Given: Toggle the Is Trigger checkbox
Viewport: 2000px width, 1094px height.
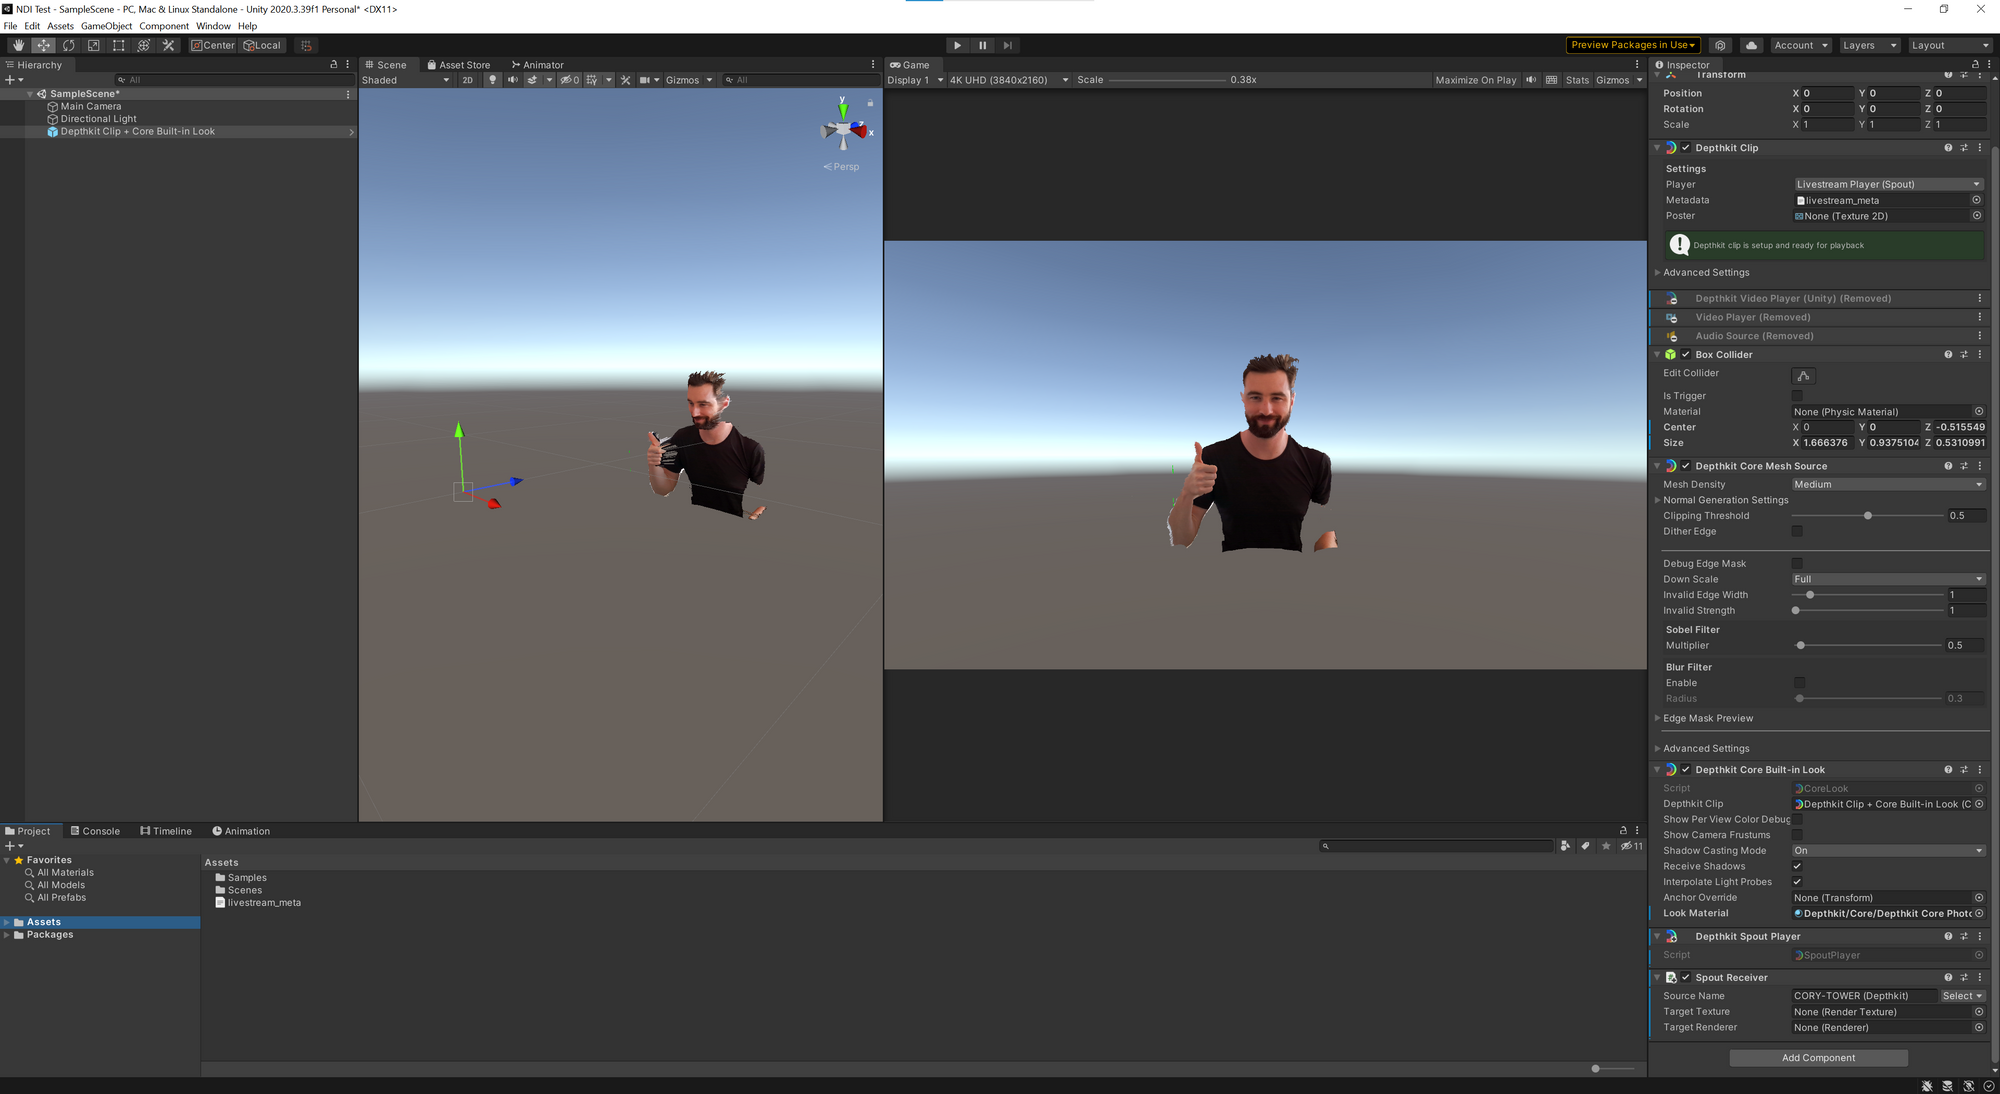Looking at the screenshot, I should (x=1797, y=396).
